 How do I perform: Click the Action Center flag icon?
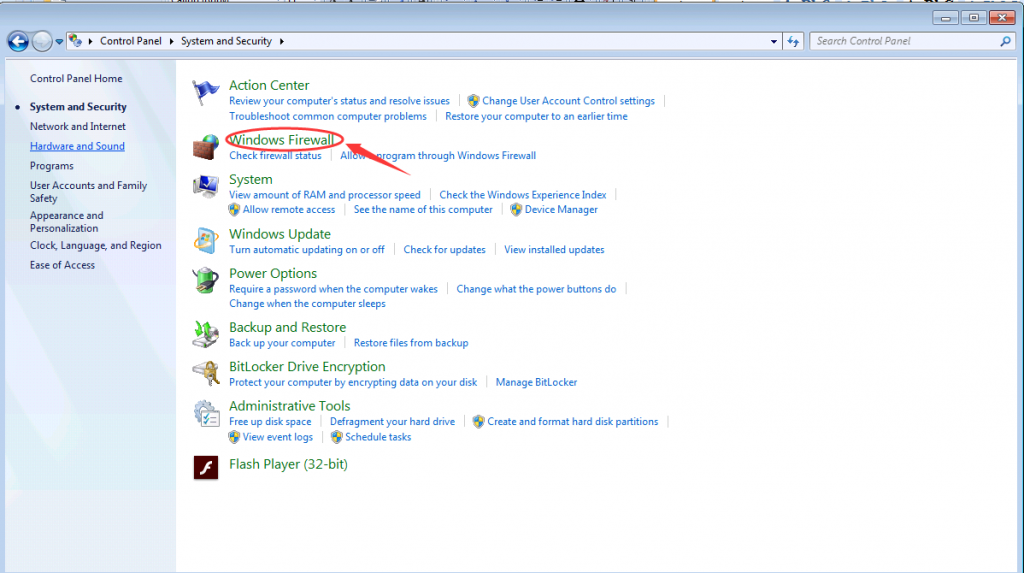206,92
